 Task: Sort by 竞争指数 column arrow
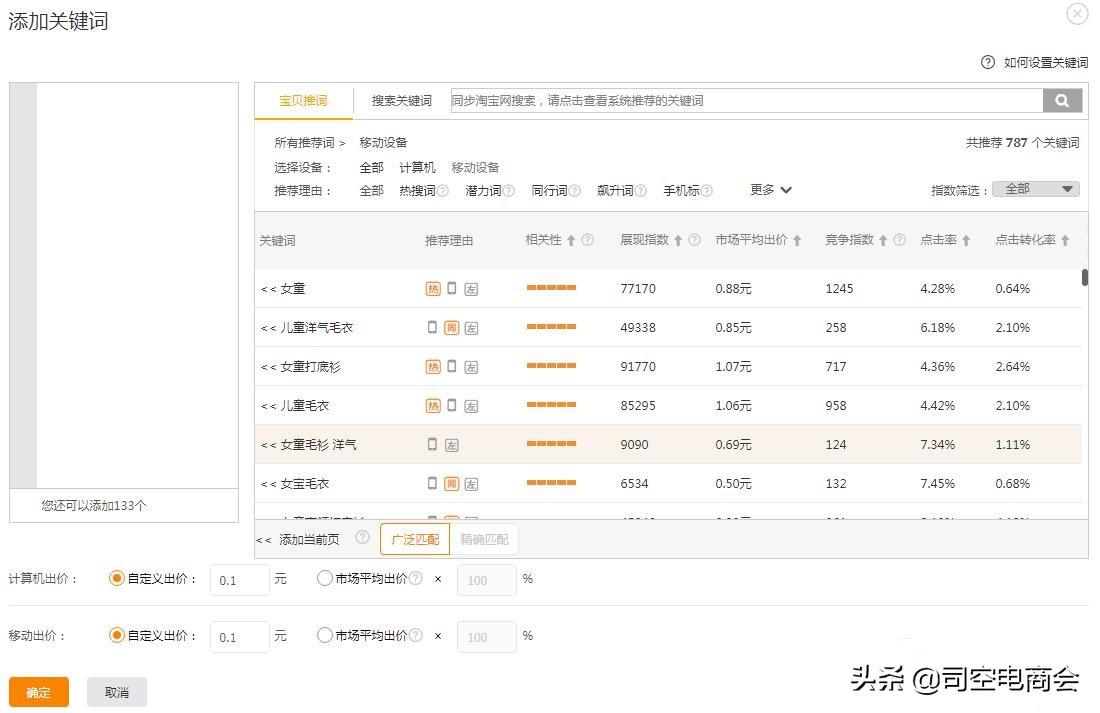883,241
